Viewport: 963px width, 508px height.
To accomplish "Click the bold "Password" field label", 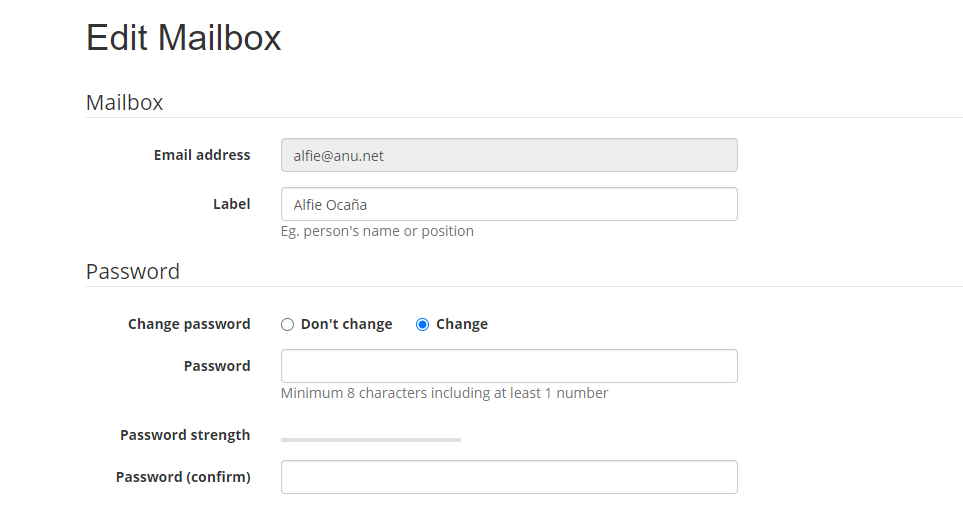I will click(x=217, y=366).
